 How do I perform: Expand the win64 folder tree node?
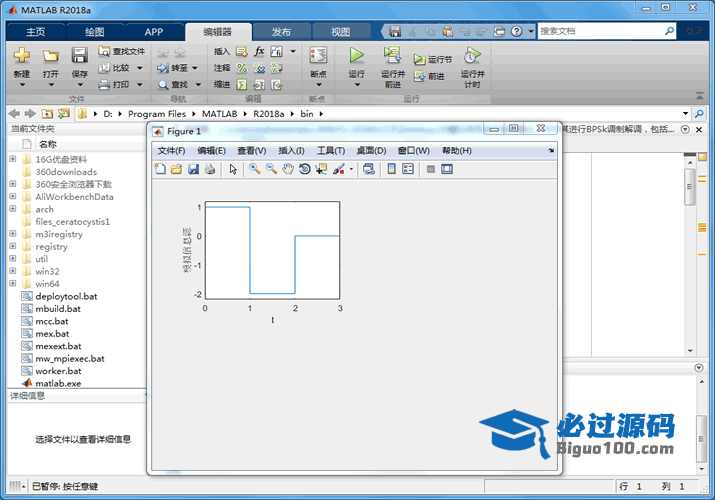(x=13, y=284)
